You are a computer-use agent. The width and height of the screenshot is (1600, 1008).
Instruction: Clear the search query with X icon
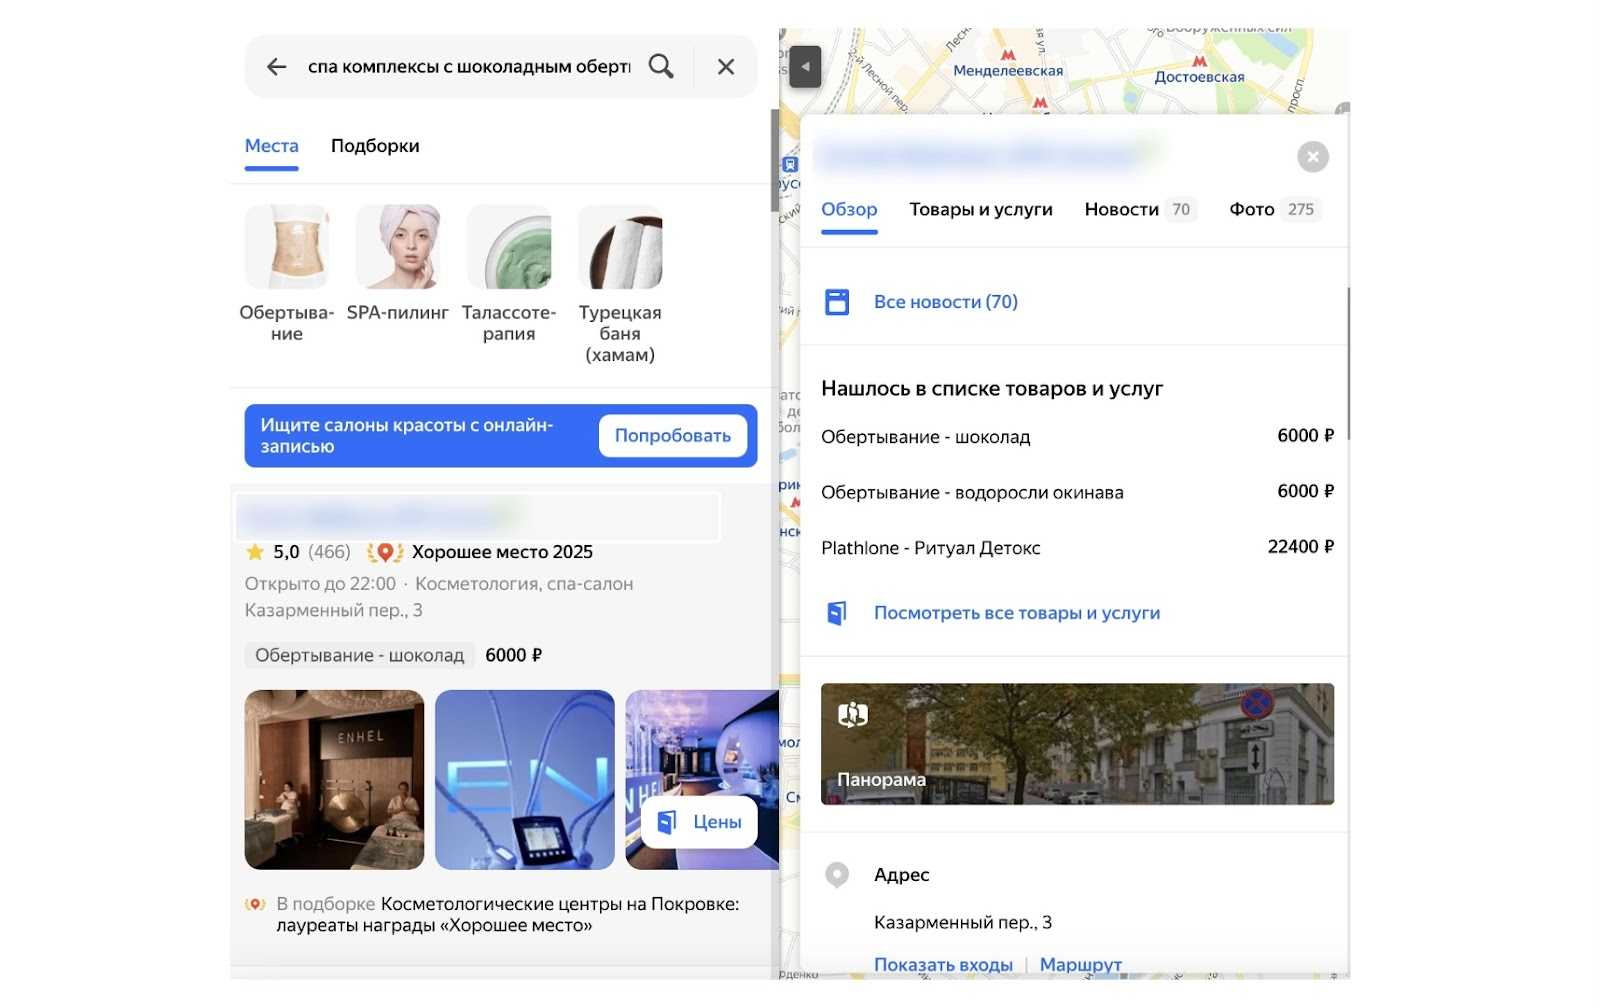pyautogui.click(x=726, y=67)
